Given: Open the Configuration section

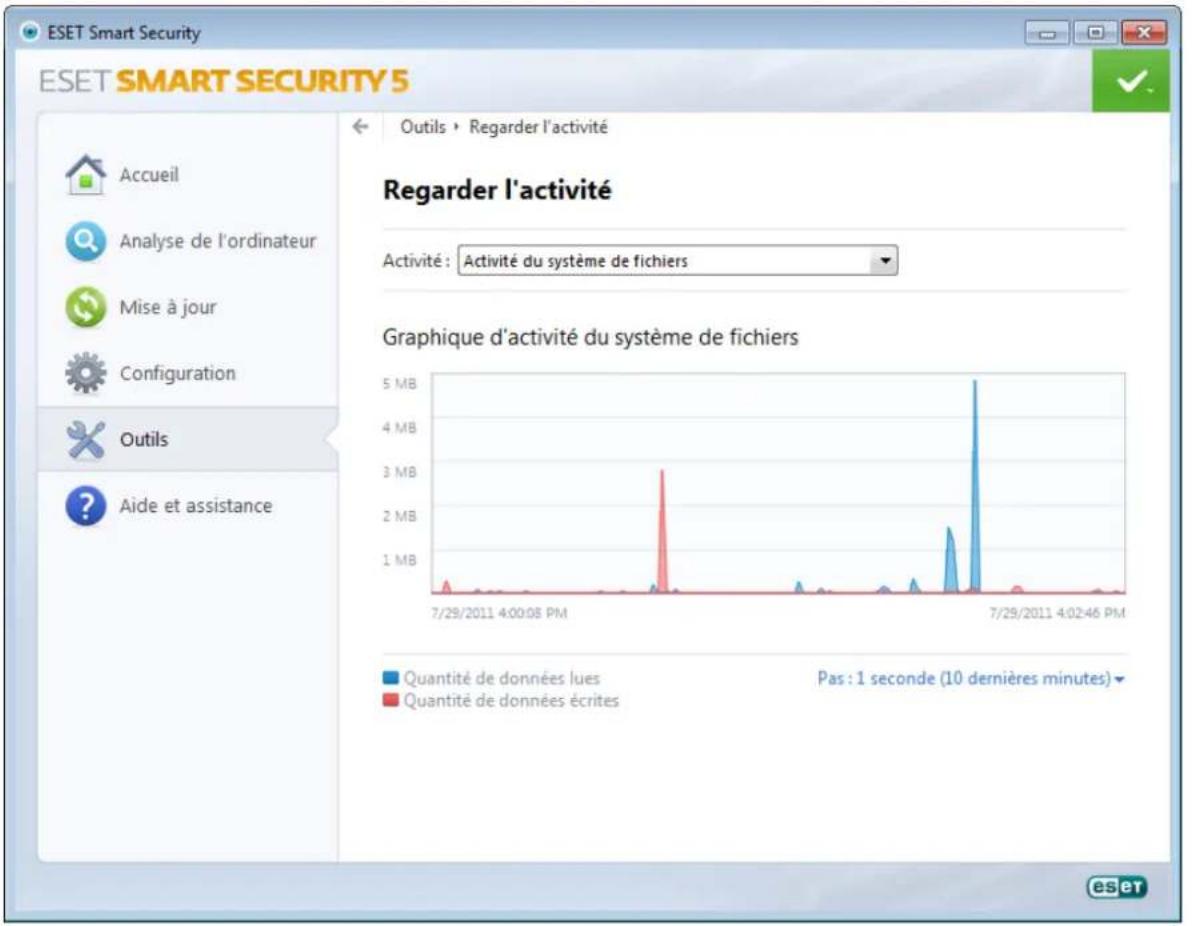Looking at the screenshot, I should point(189,373).
